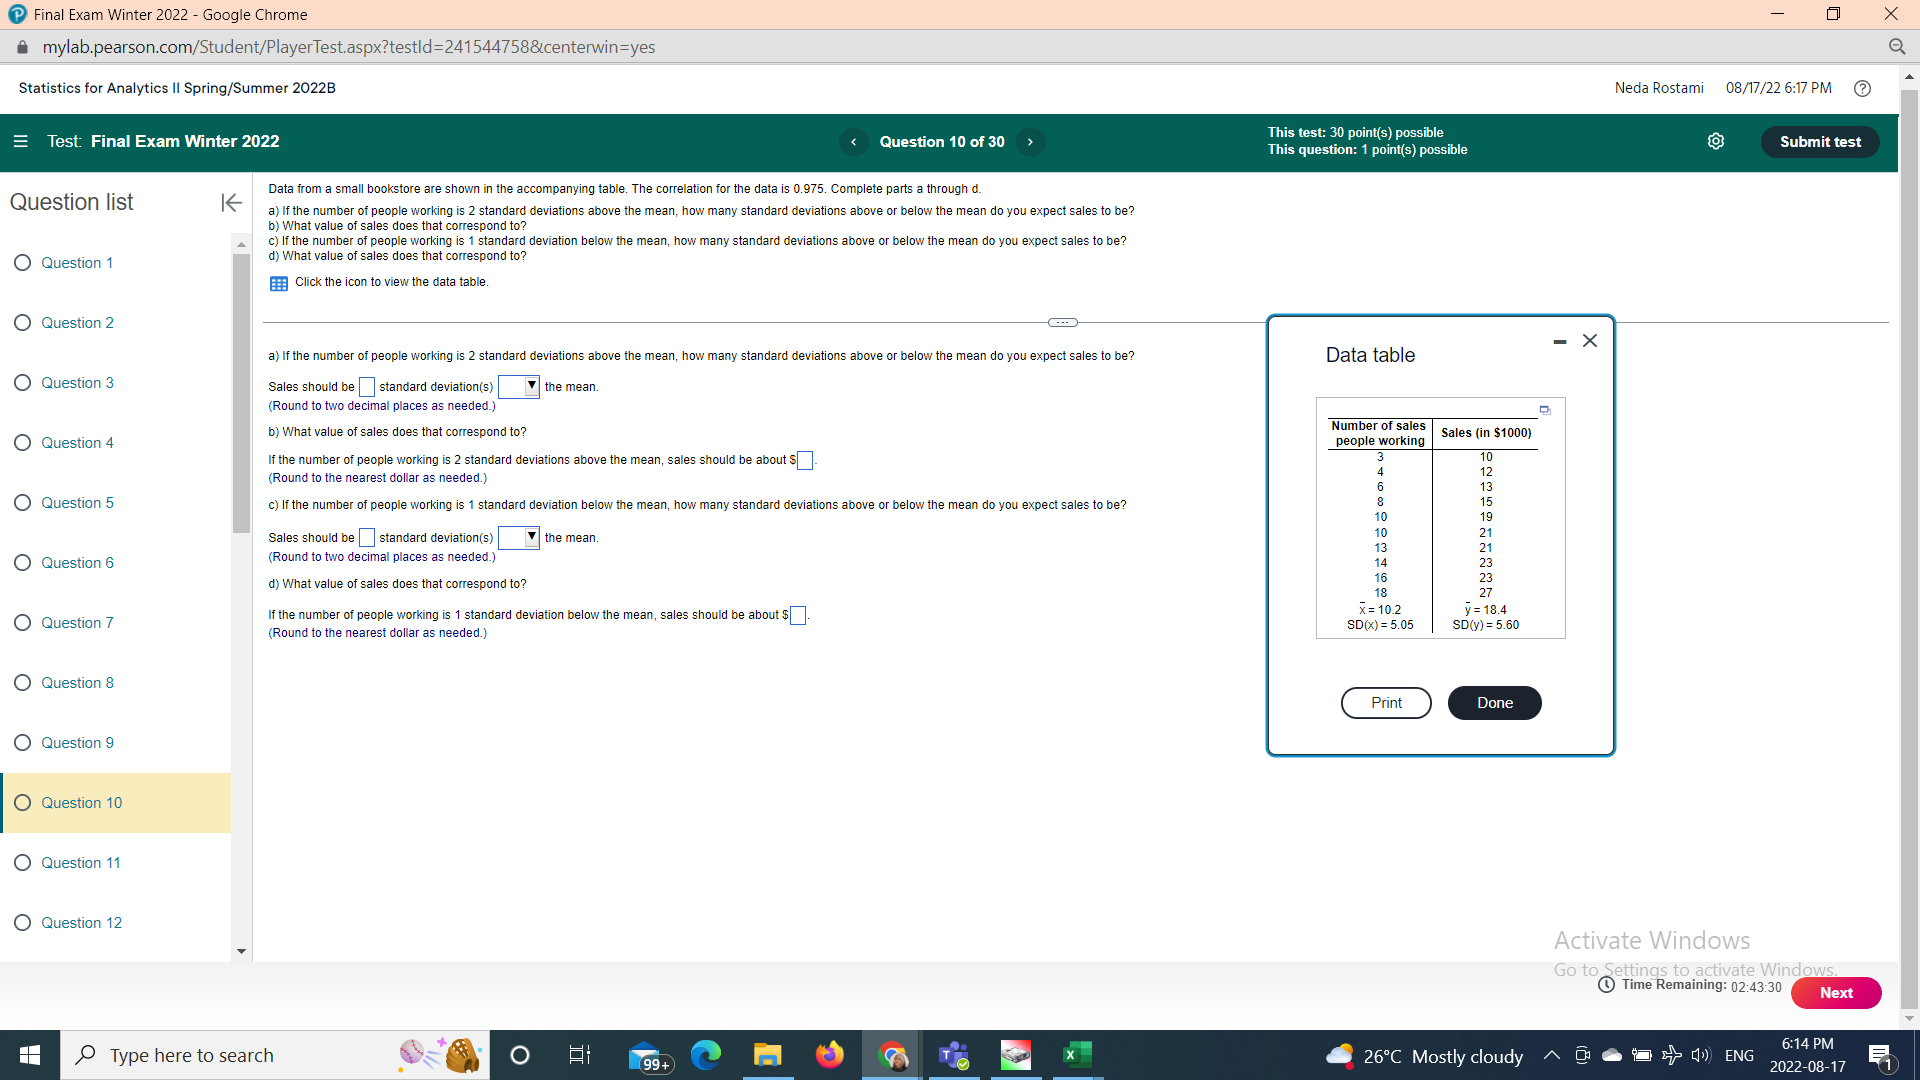Click the pop-out icon on the data table
Screen dimensions: 1920x1080
(x=1546, y=410)
